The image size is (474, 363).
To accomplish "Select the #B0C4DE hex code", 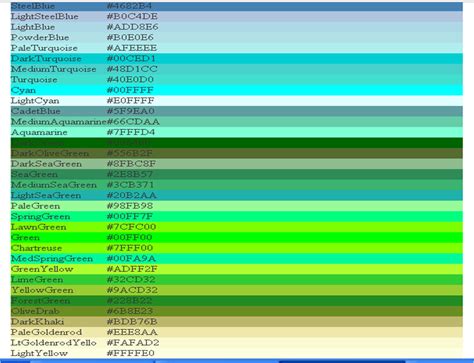I will coord(132,17).
